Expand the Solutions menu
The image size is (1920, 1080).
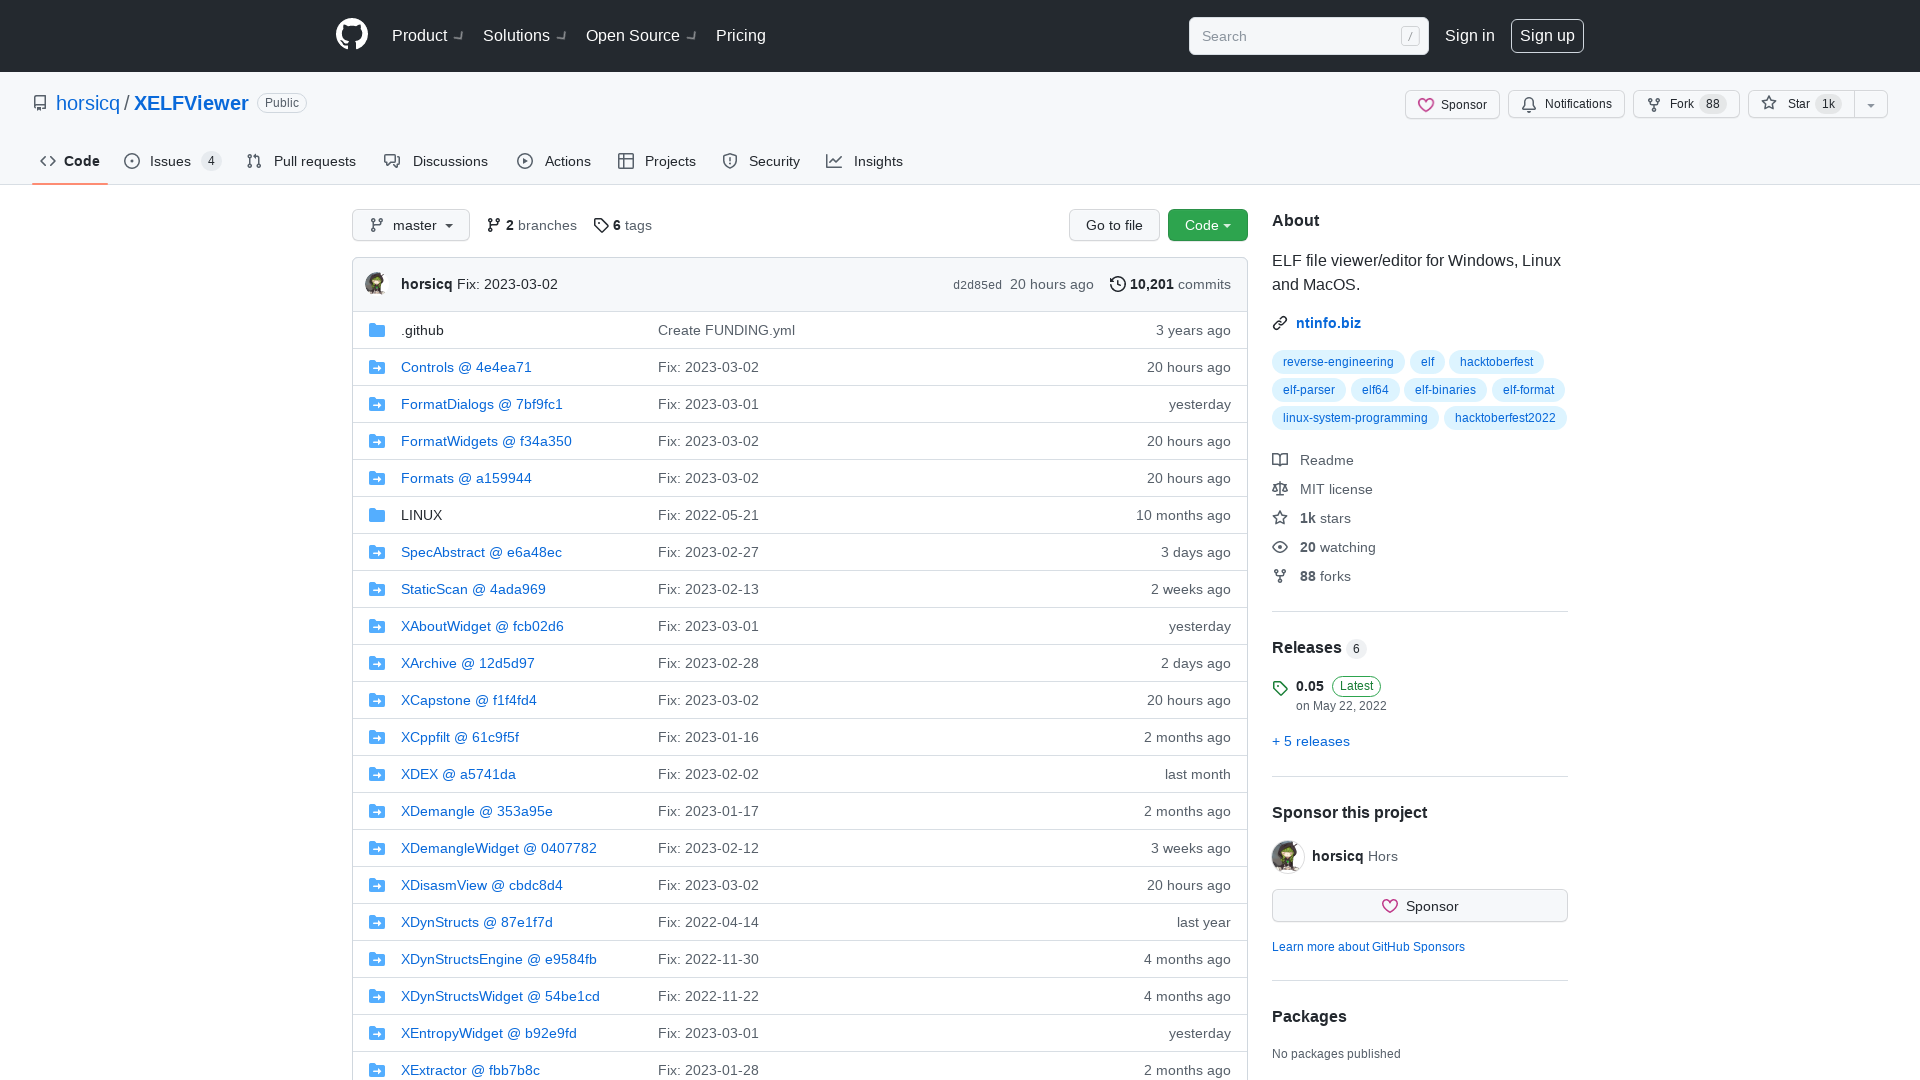click(524, 35)
